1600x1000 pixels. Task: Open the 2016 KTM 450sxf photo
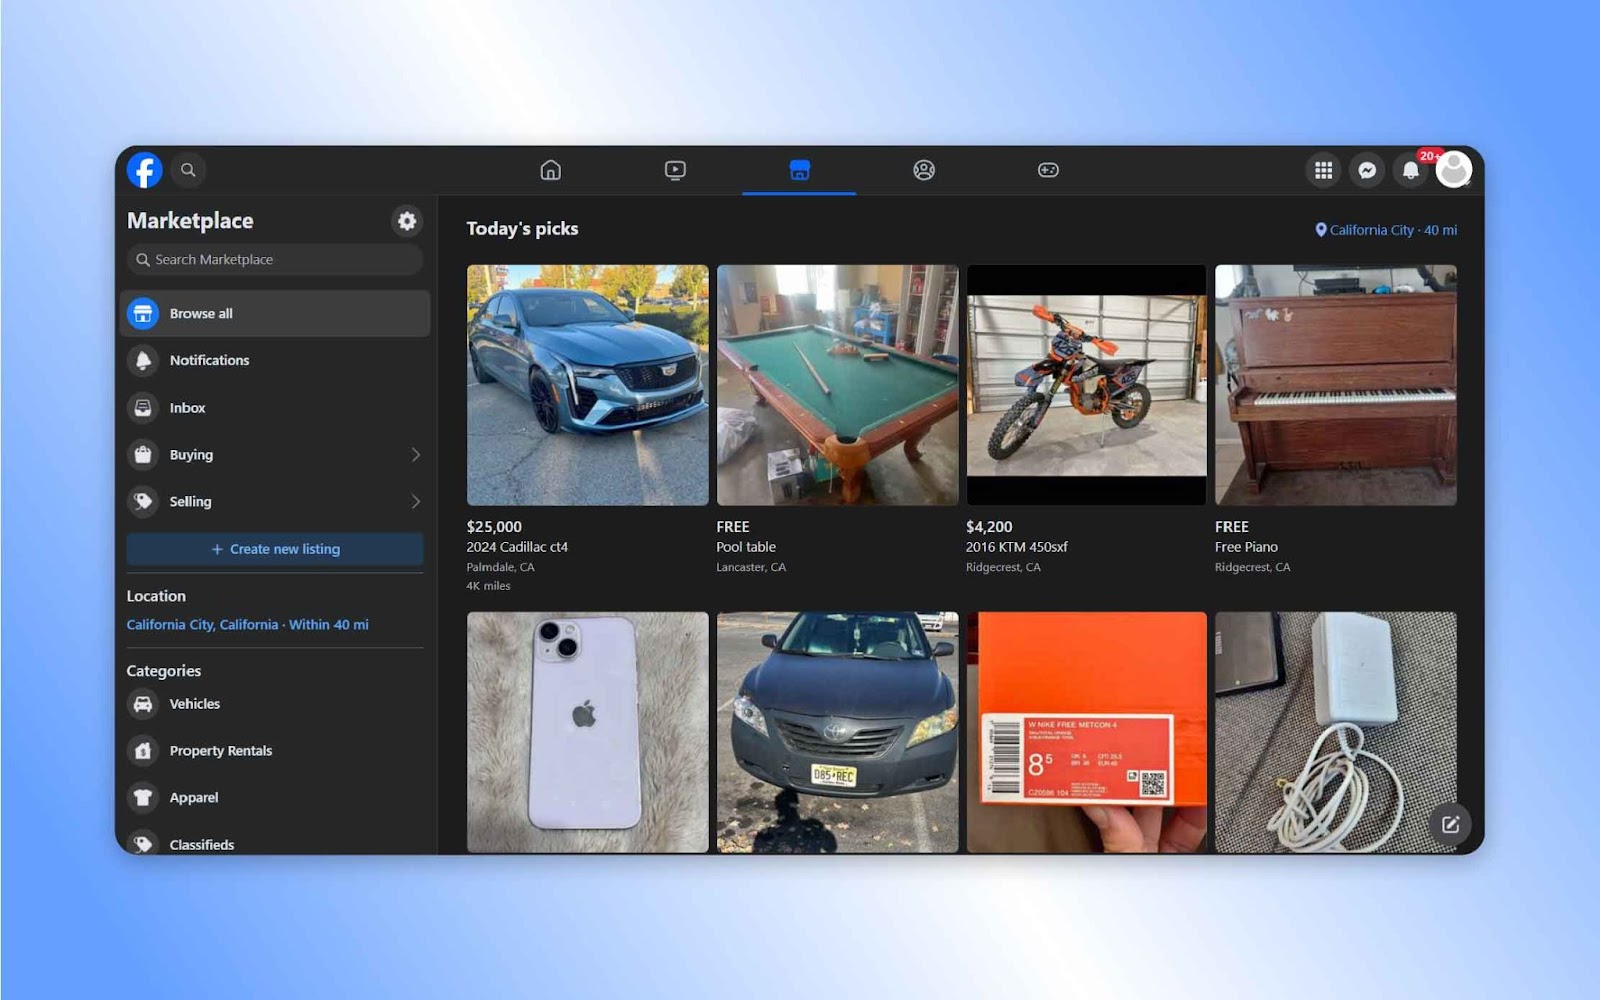coord(1087,385)
